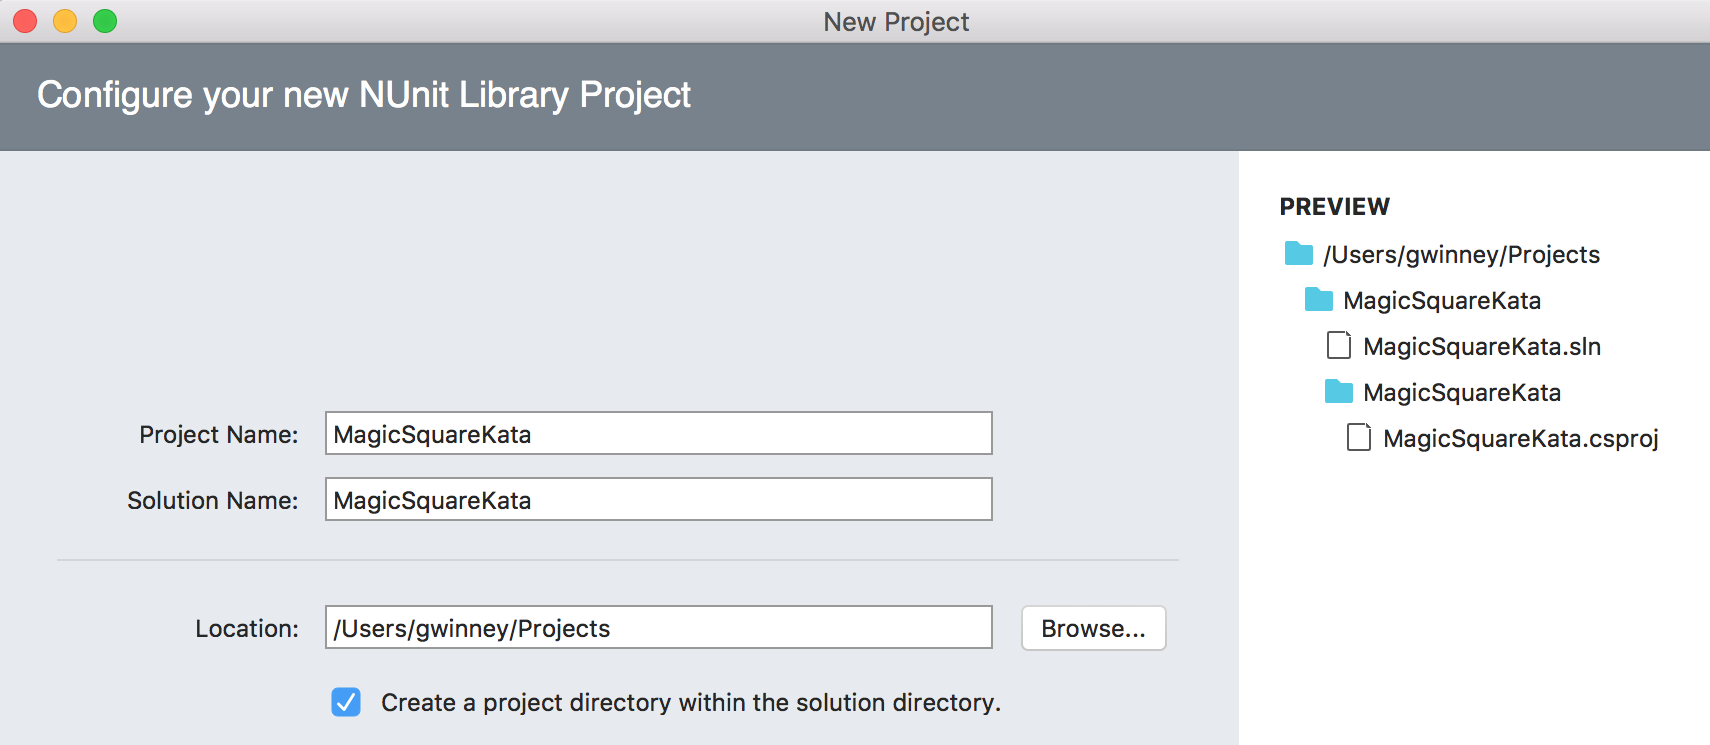Click the MagicSquareKata.sln file icon
Screen dimensions: 1710x745
tap(1338, 346)
